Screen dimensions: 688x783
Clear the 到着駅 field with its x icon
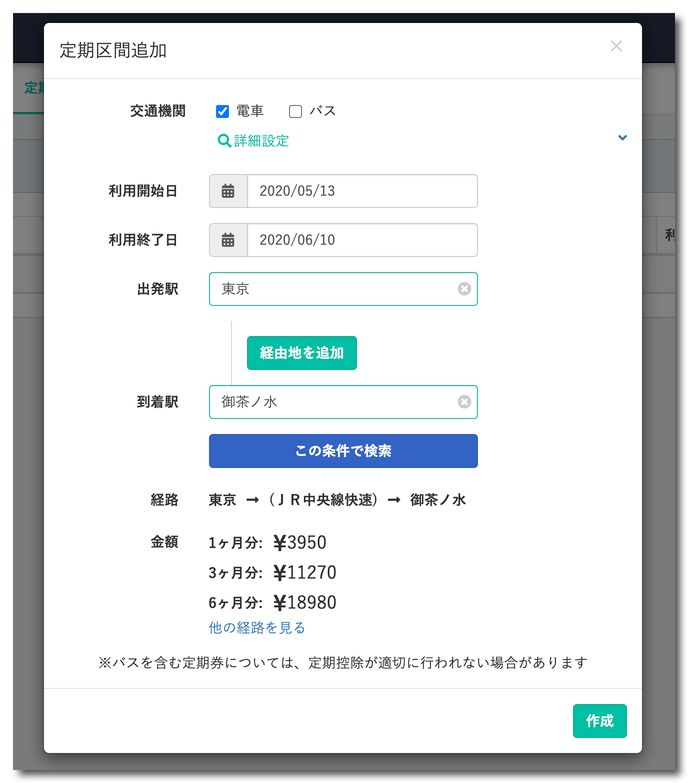pos(464,402)
